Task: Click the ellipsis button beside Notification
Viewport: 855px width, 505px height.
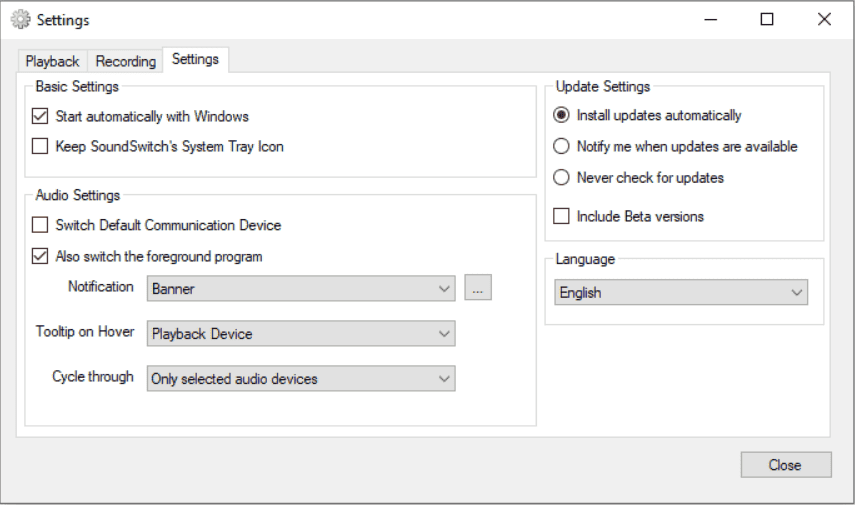Action: (478, 289)
